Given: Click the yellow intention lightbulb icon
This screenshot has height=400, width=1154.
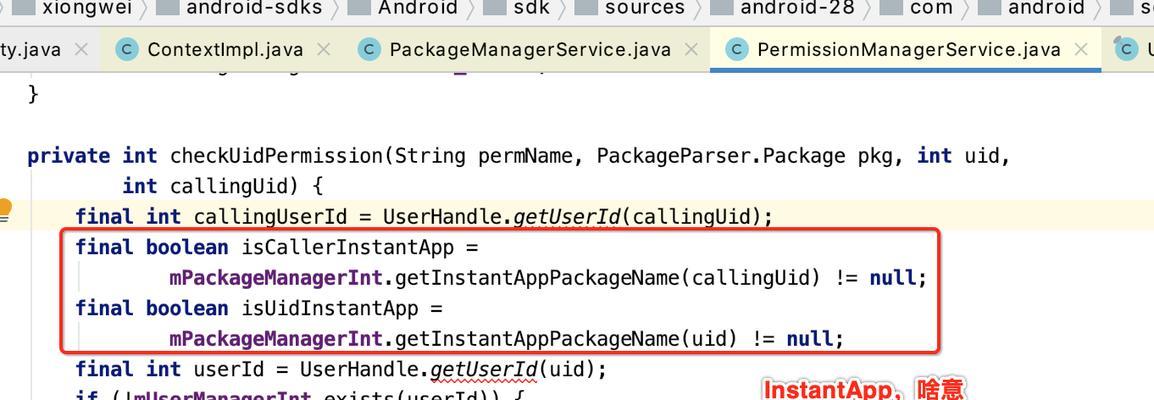Looking at the screenshot, I should click(4, 210).
